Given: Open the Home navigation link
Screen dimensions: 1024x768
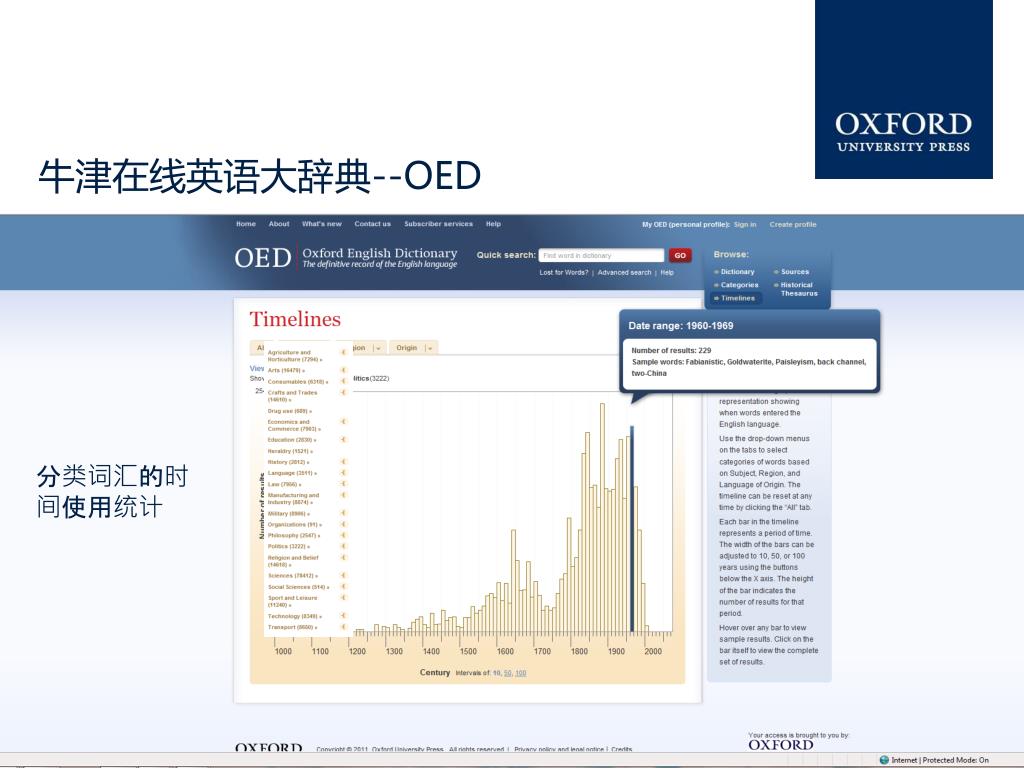Looking at the screenshot, I should click(246, 224).
